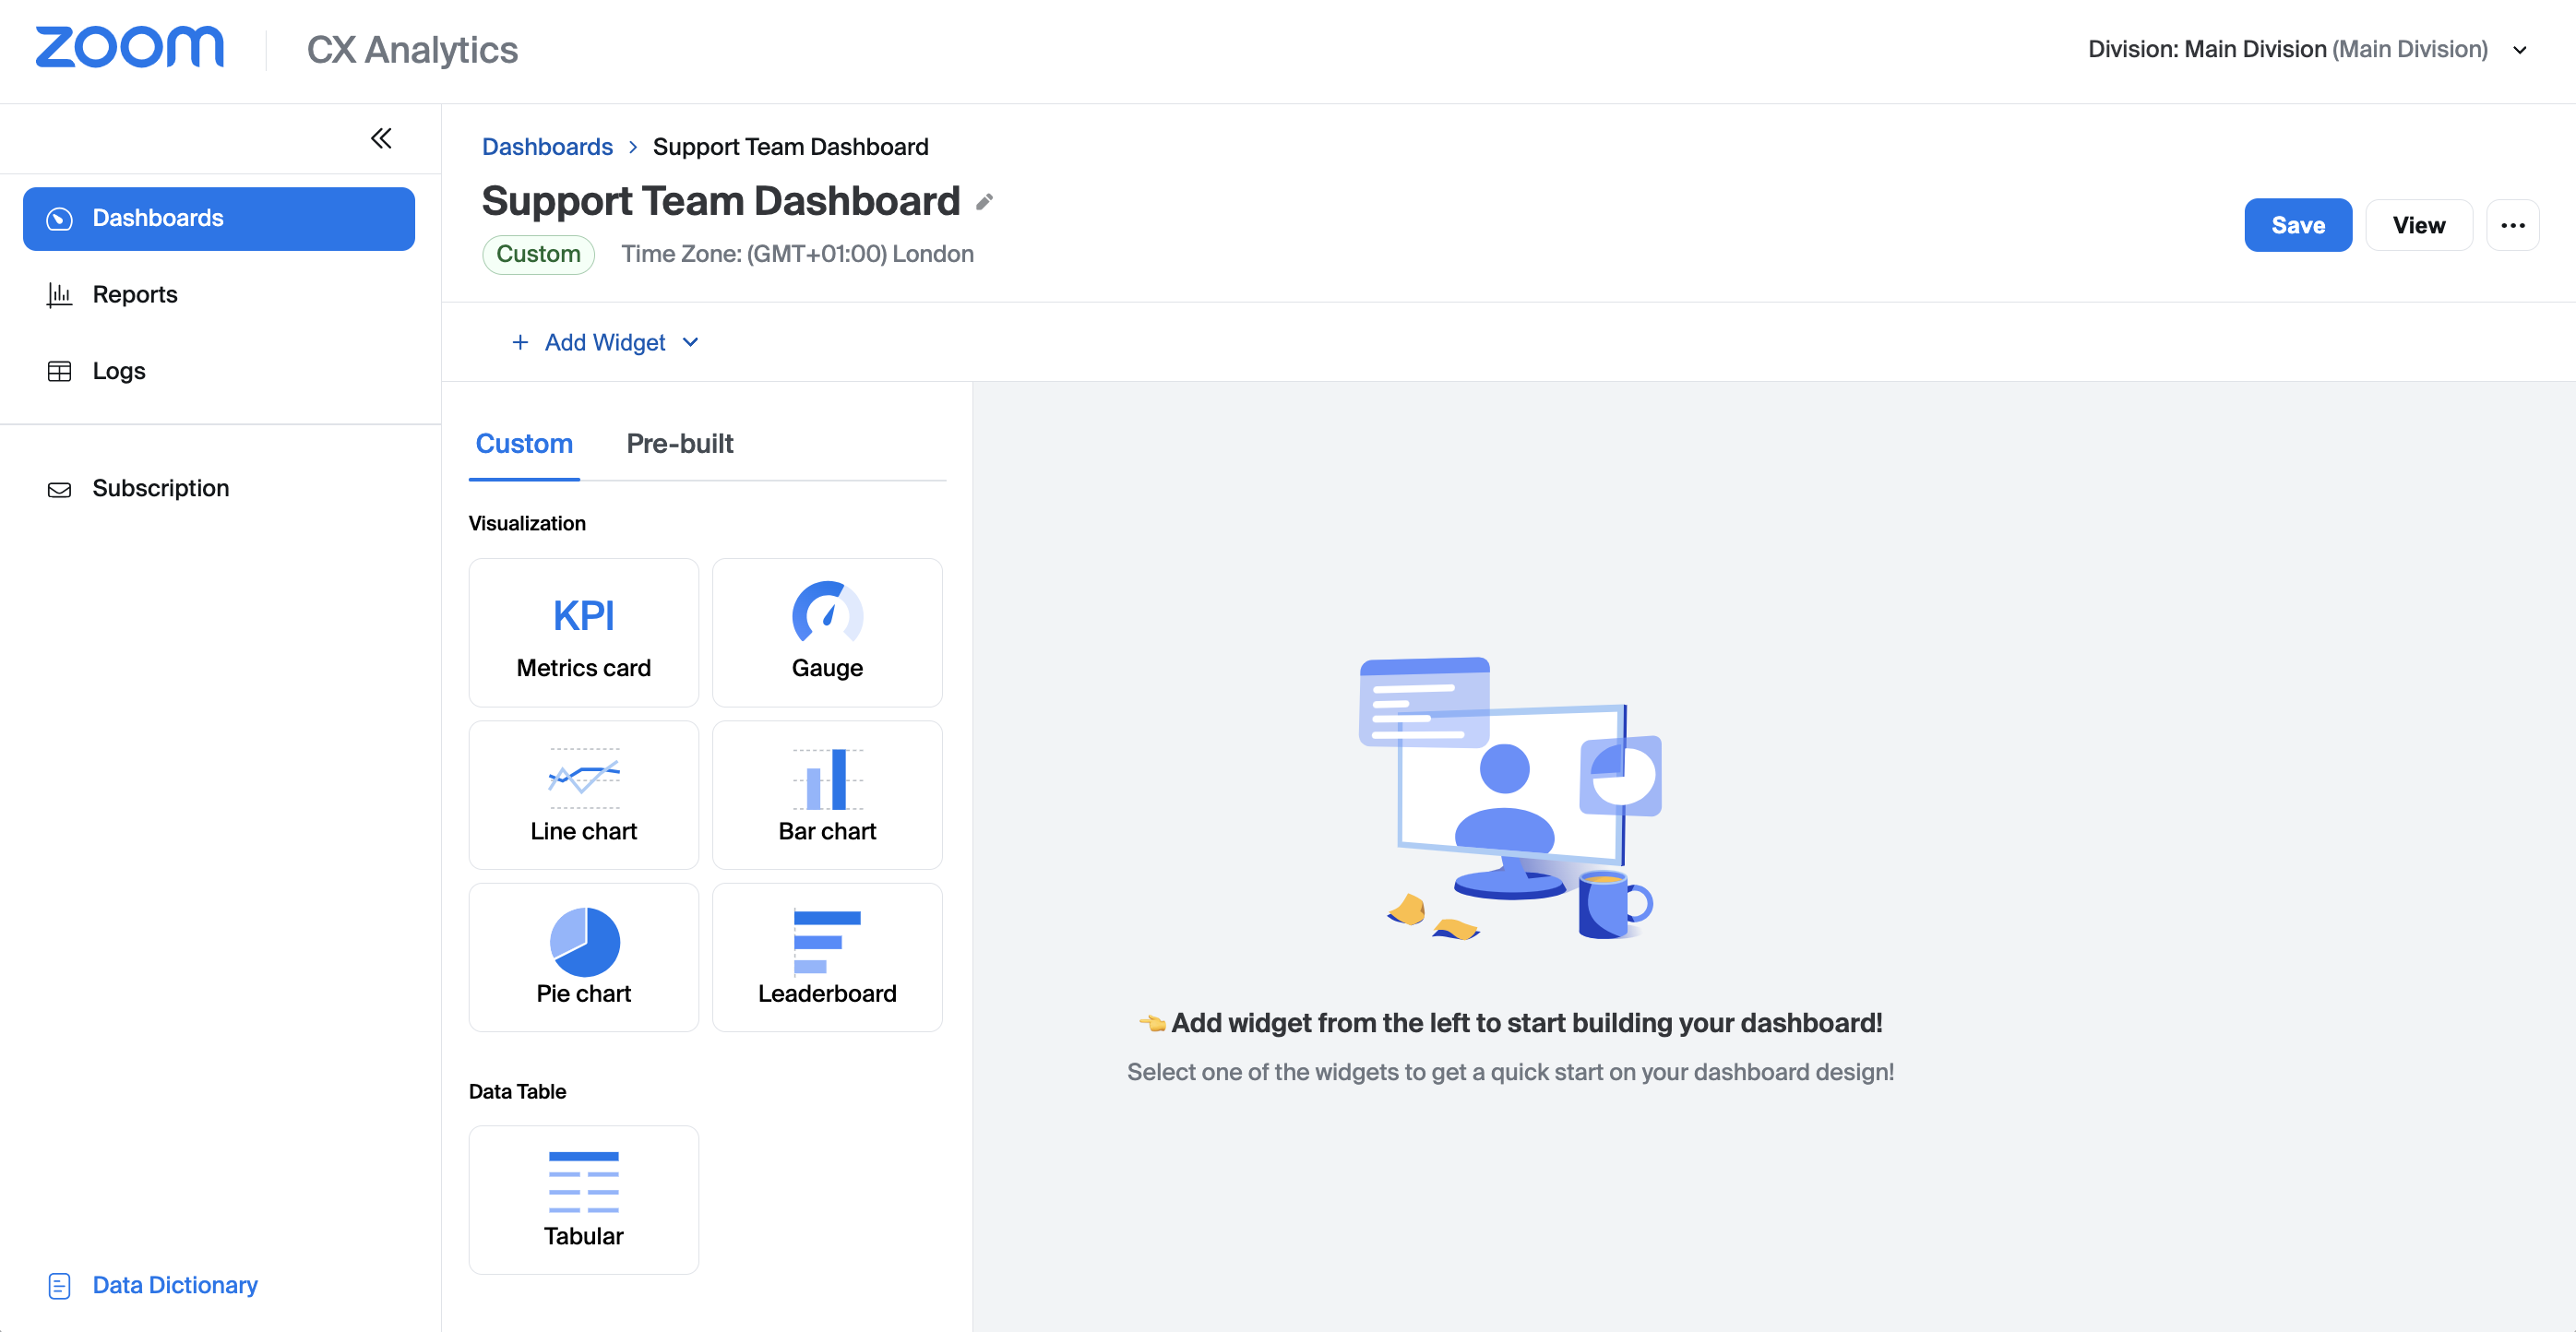The height and width of the screenshot is (1332, 2576).
Task: Open the Data Dictionary link
Action: [174, 1284]
